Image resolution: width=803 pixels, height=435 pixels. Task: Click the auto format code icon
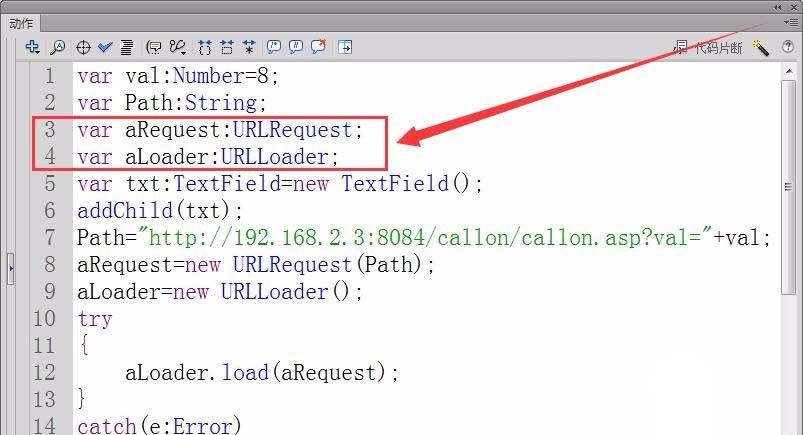(126, 47)
